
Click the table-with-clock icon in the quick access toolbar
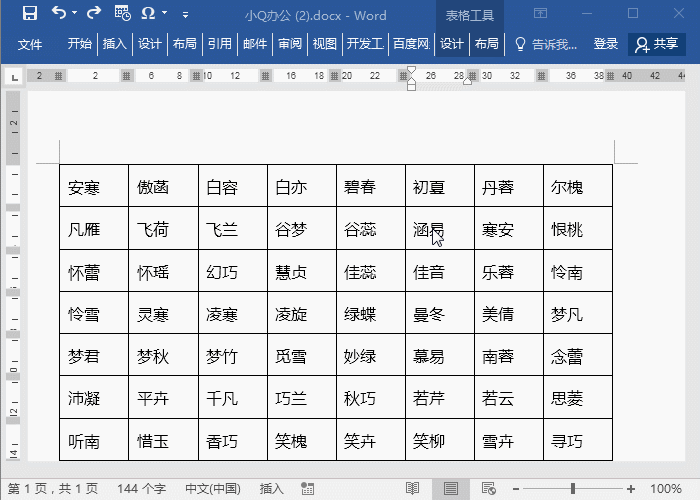[122, 13]
